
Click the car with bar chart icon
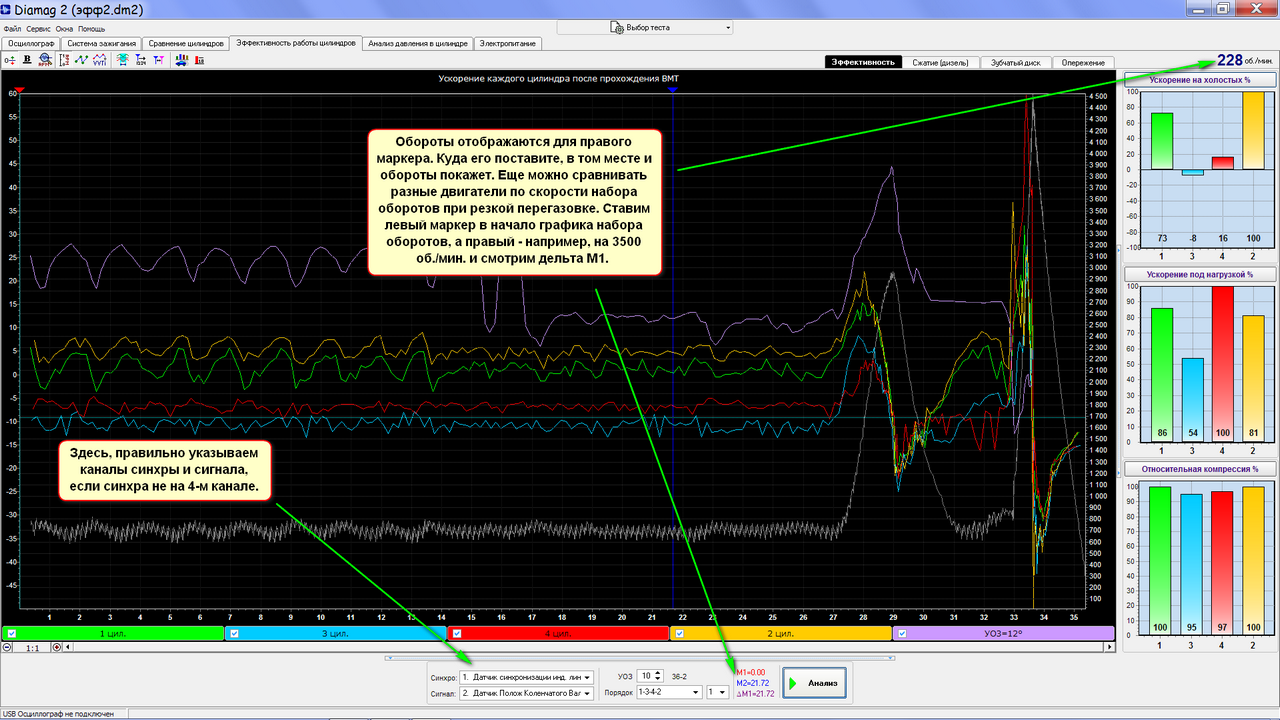(x=182, y=60)
